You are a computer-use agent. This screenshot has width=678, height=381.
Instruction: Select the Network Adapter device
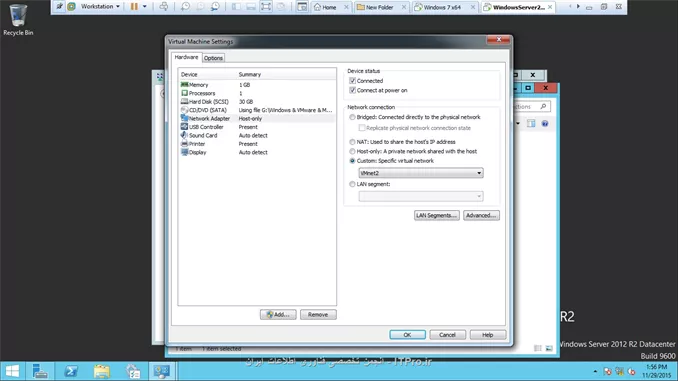(x=257, y=118)
